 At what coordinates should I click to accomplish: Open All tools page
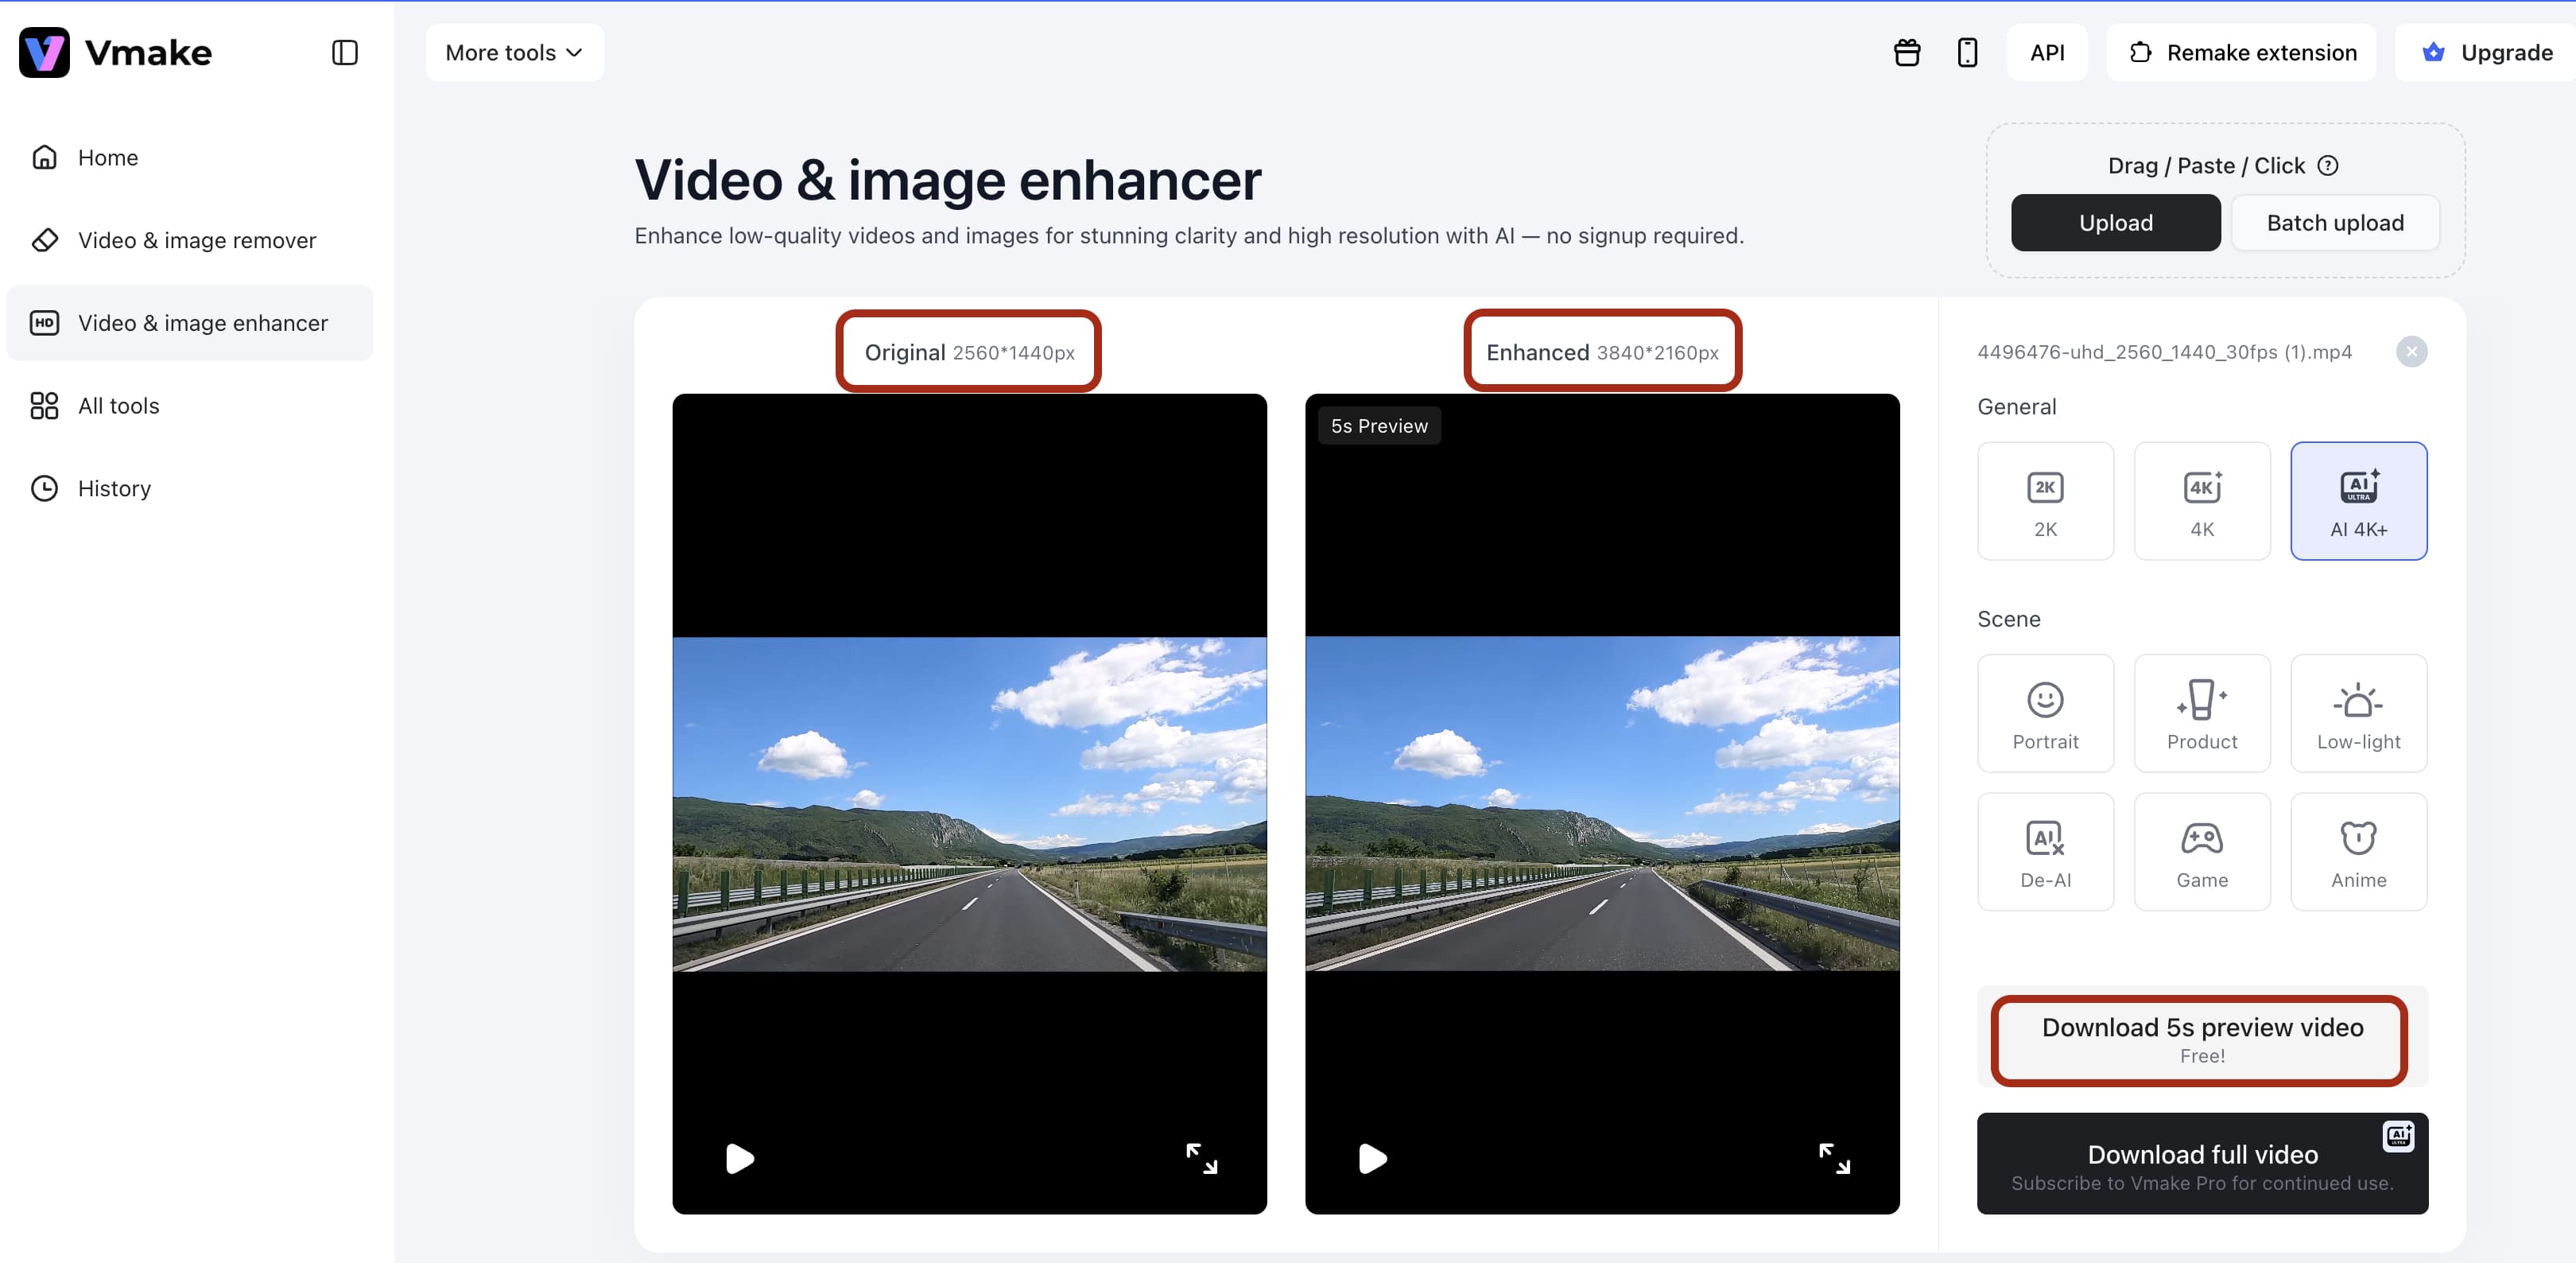tap(189, 406)
